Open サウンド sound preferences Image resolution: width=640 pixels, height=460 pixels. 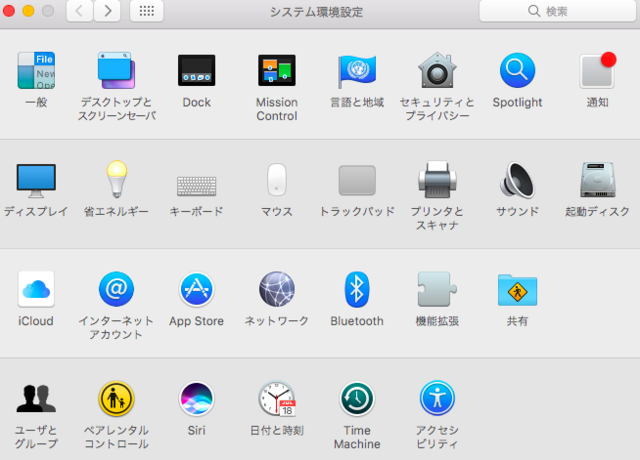pyautogui.click(x=517, y=181)
